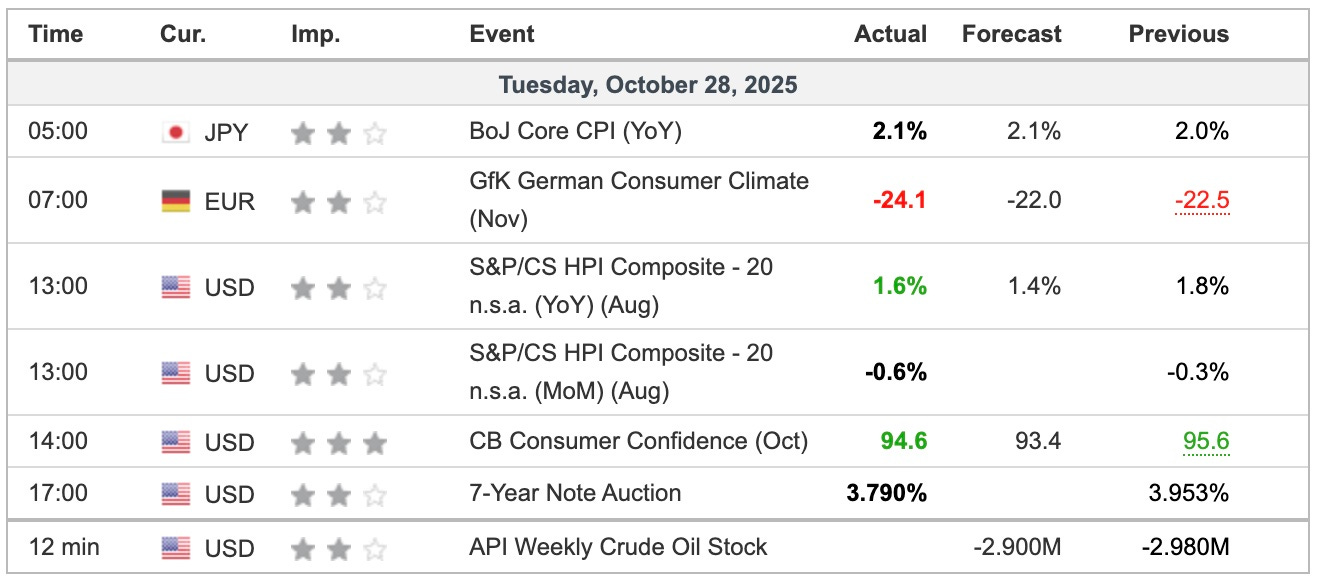Click the German flag icon for EUR

pyautogui.click(x=176, y=201)
